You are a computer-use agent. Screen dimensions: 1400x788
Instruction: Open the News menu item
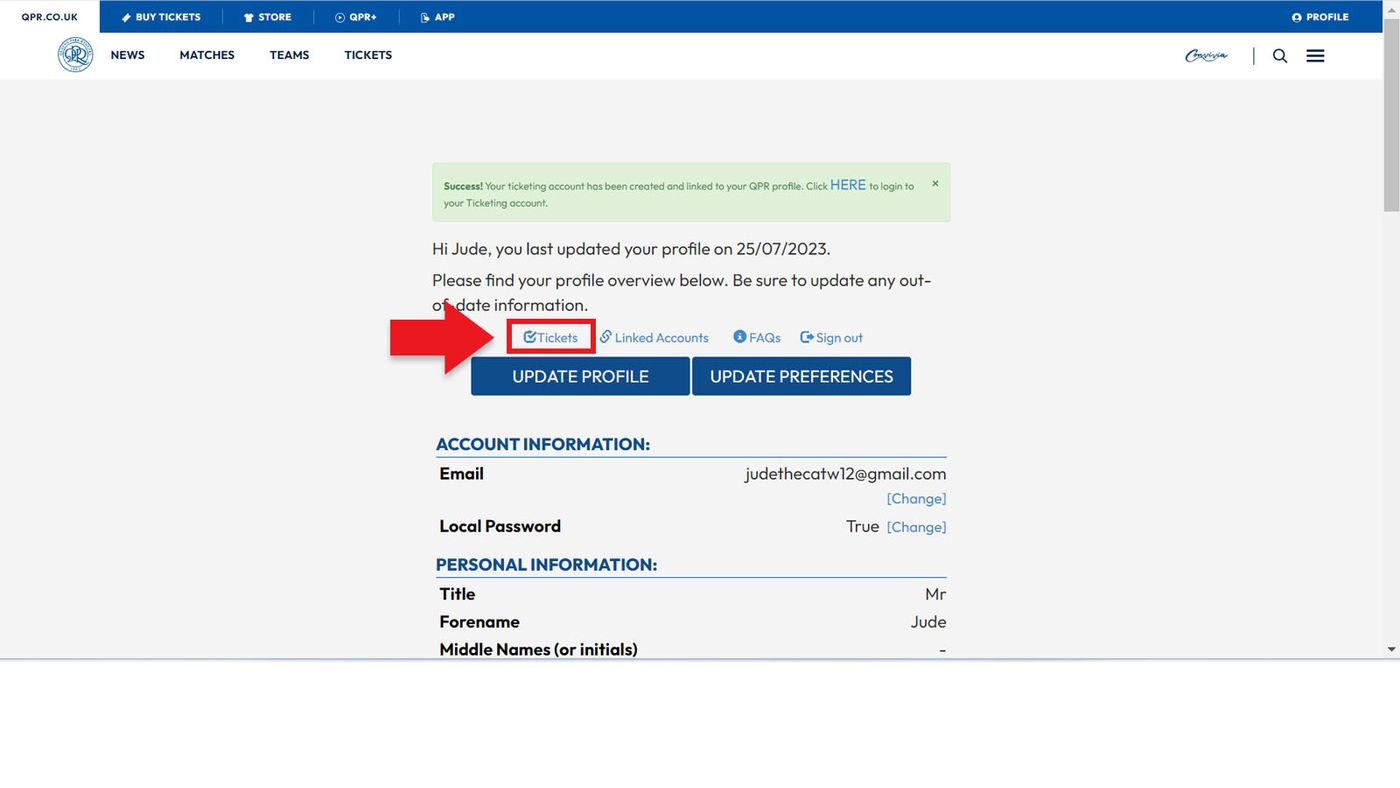[127, 55]
